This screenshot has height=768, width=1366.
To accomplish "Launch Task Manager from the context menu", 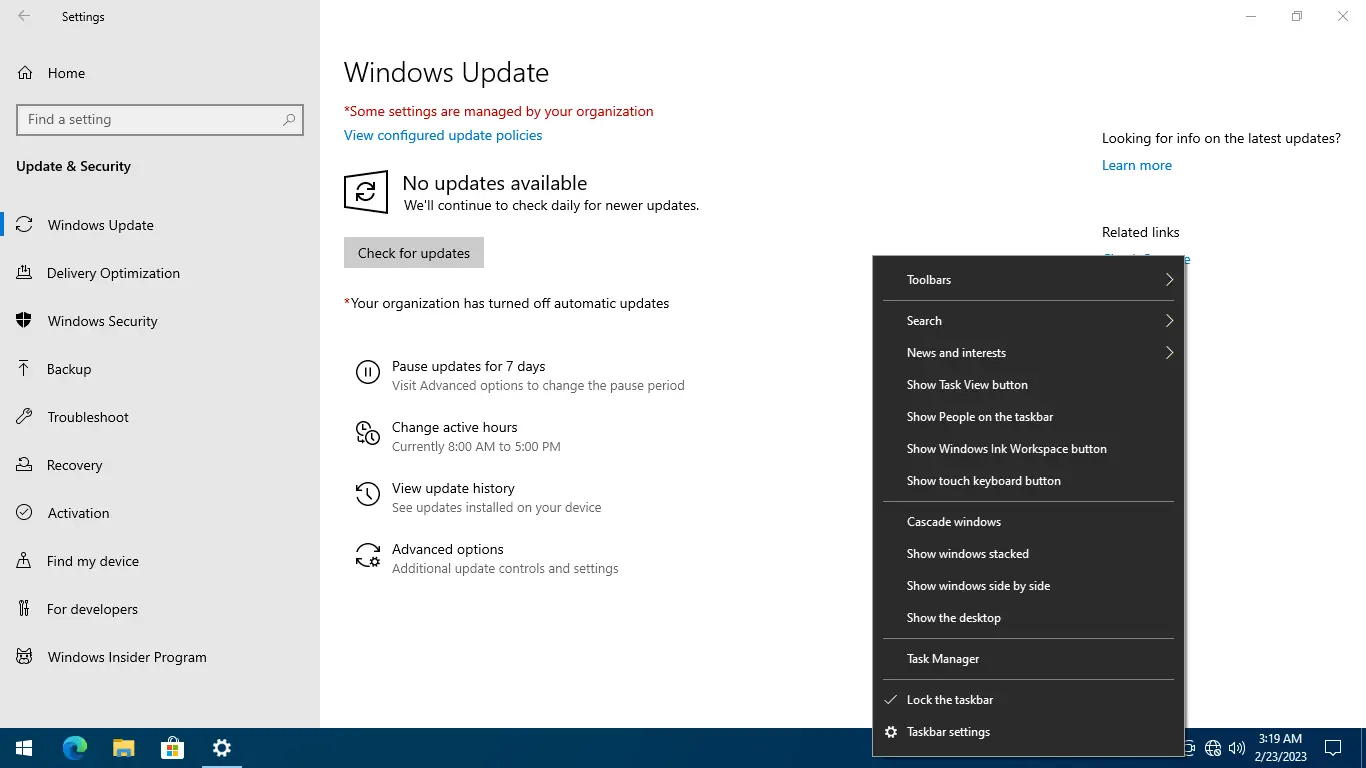I will click(1028, 659).
